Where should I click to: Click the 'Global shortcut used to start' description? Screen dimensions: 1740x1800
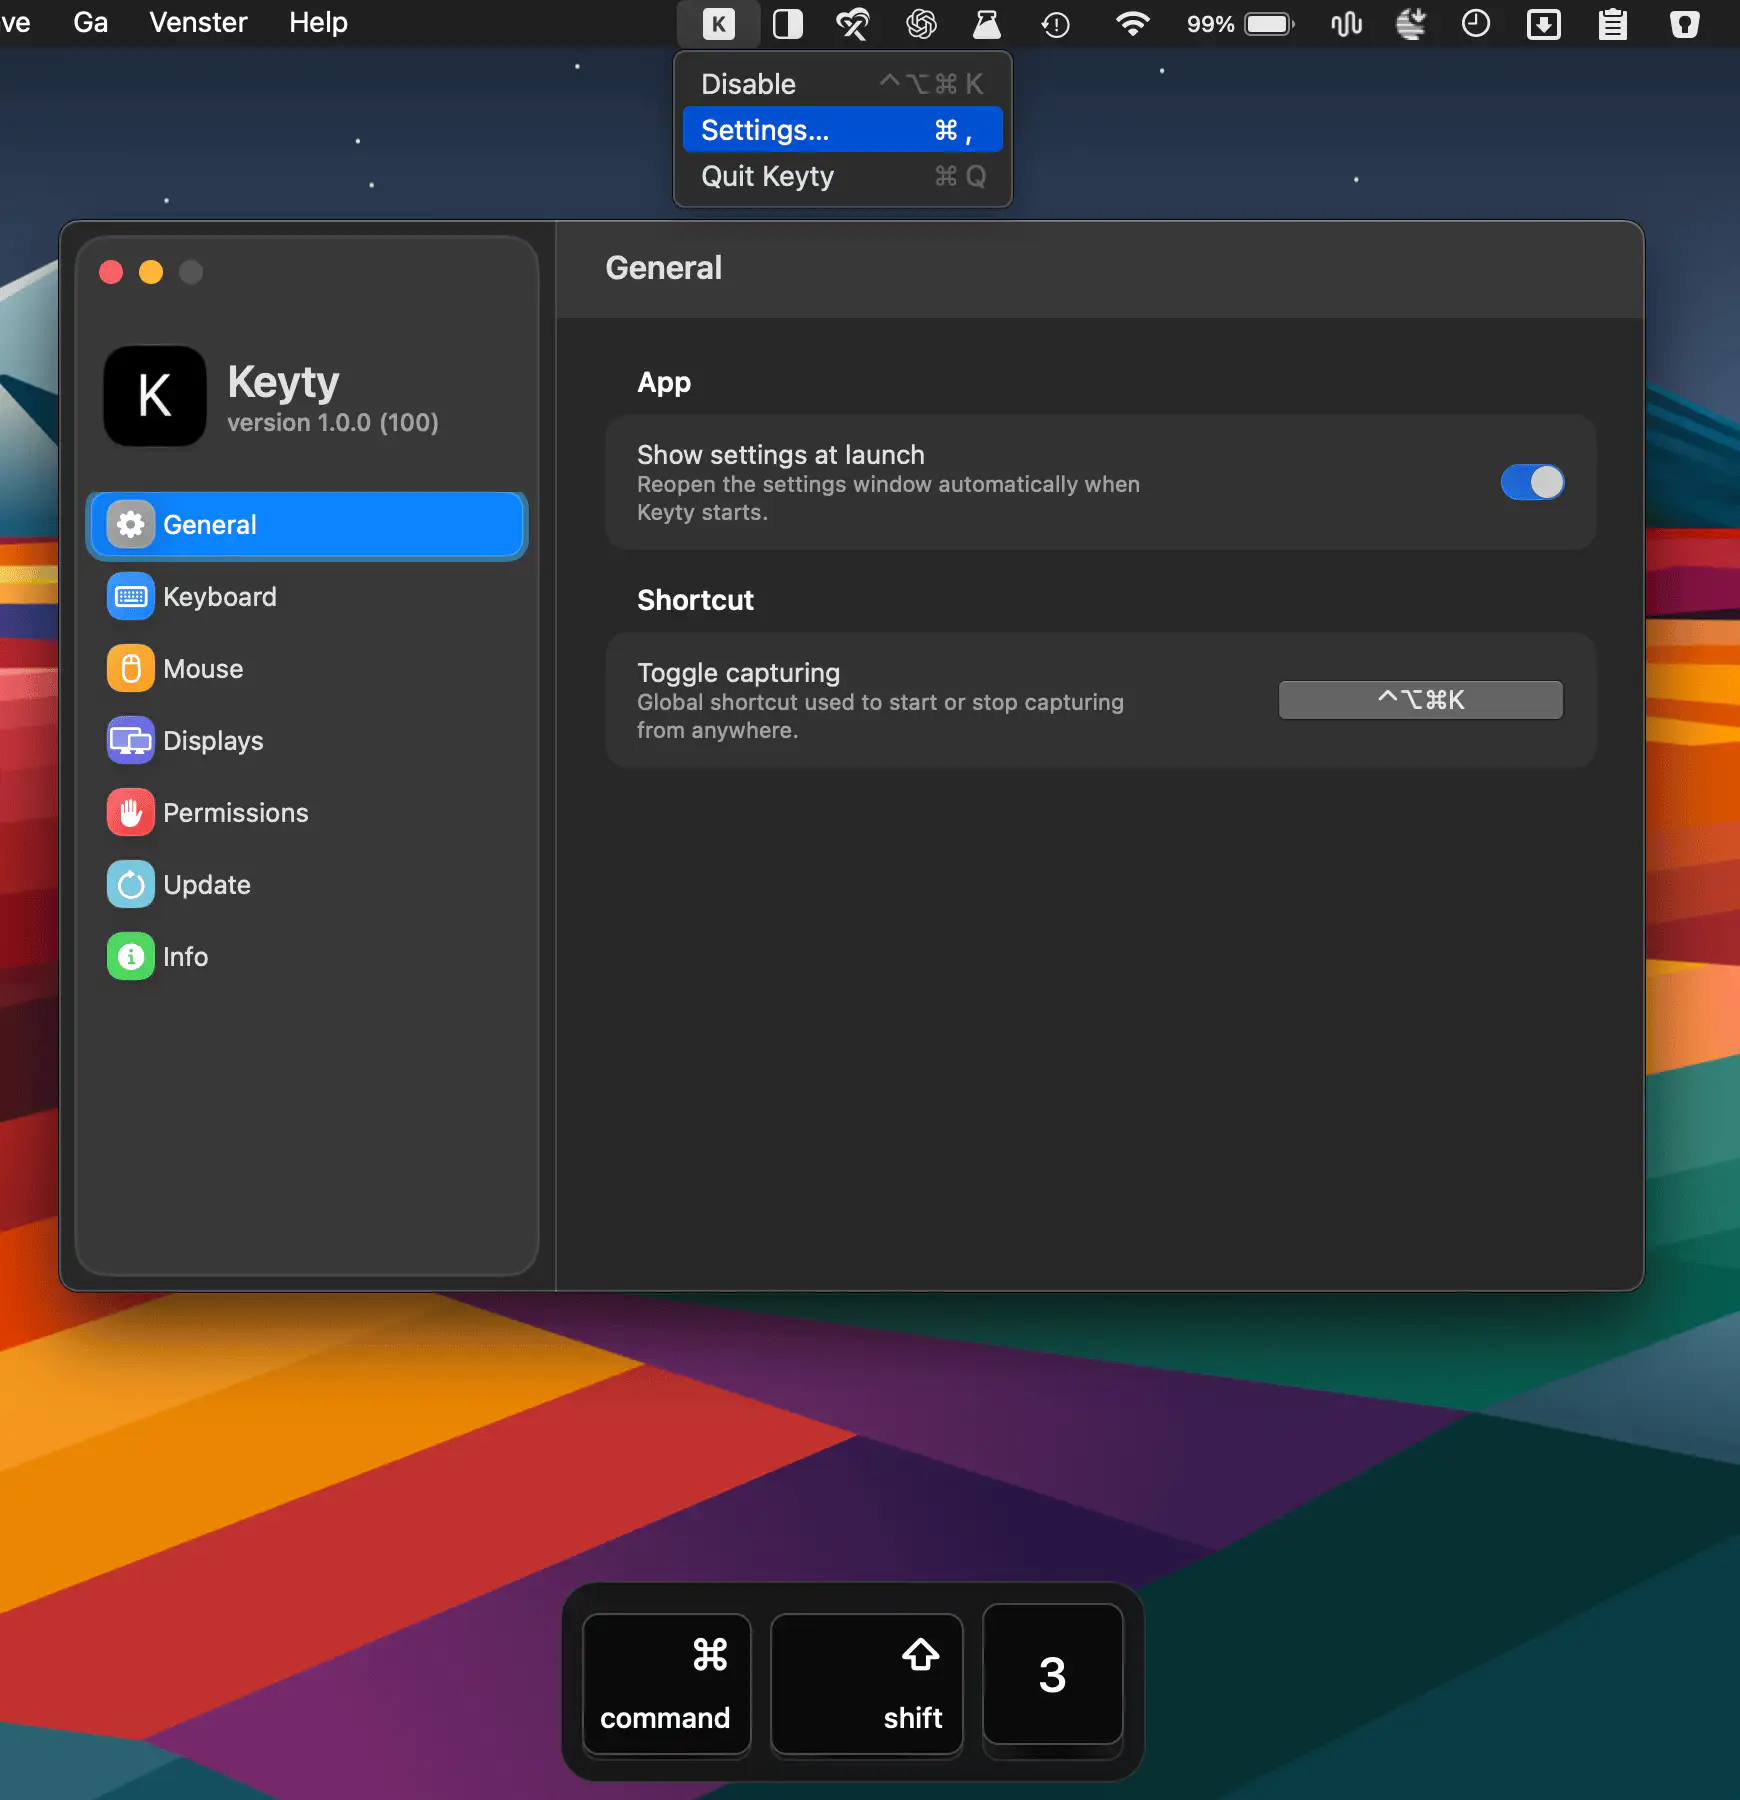click(881, 716)
